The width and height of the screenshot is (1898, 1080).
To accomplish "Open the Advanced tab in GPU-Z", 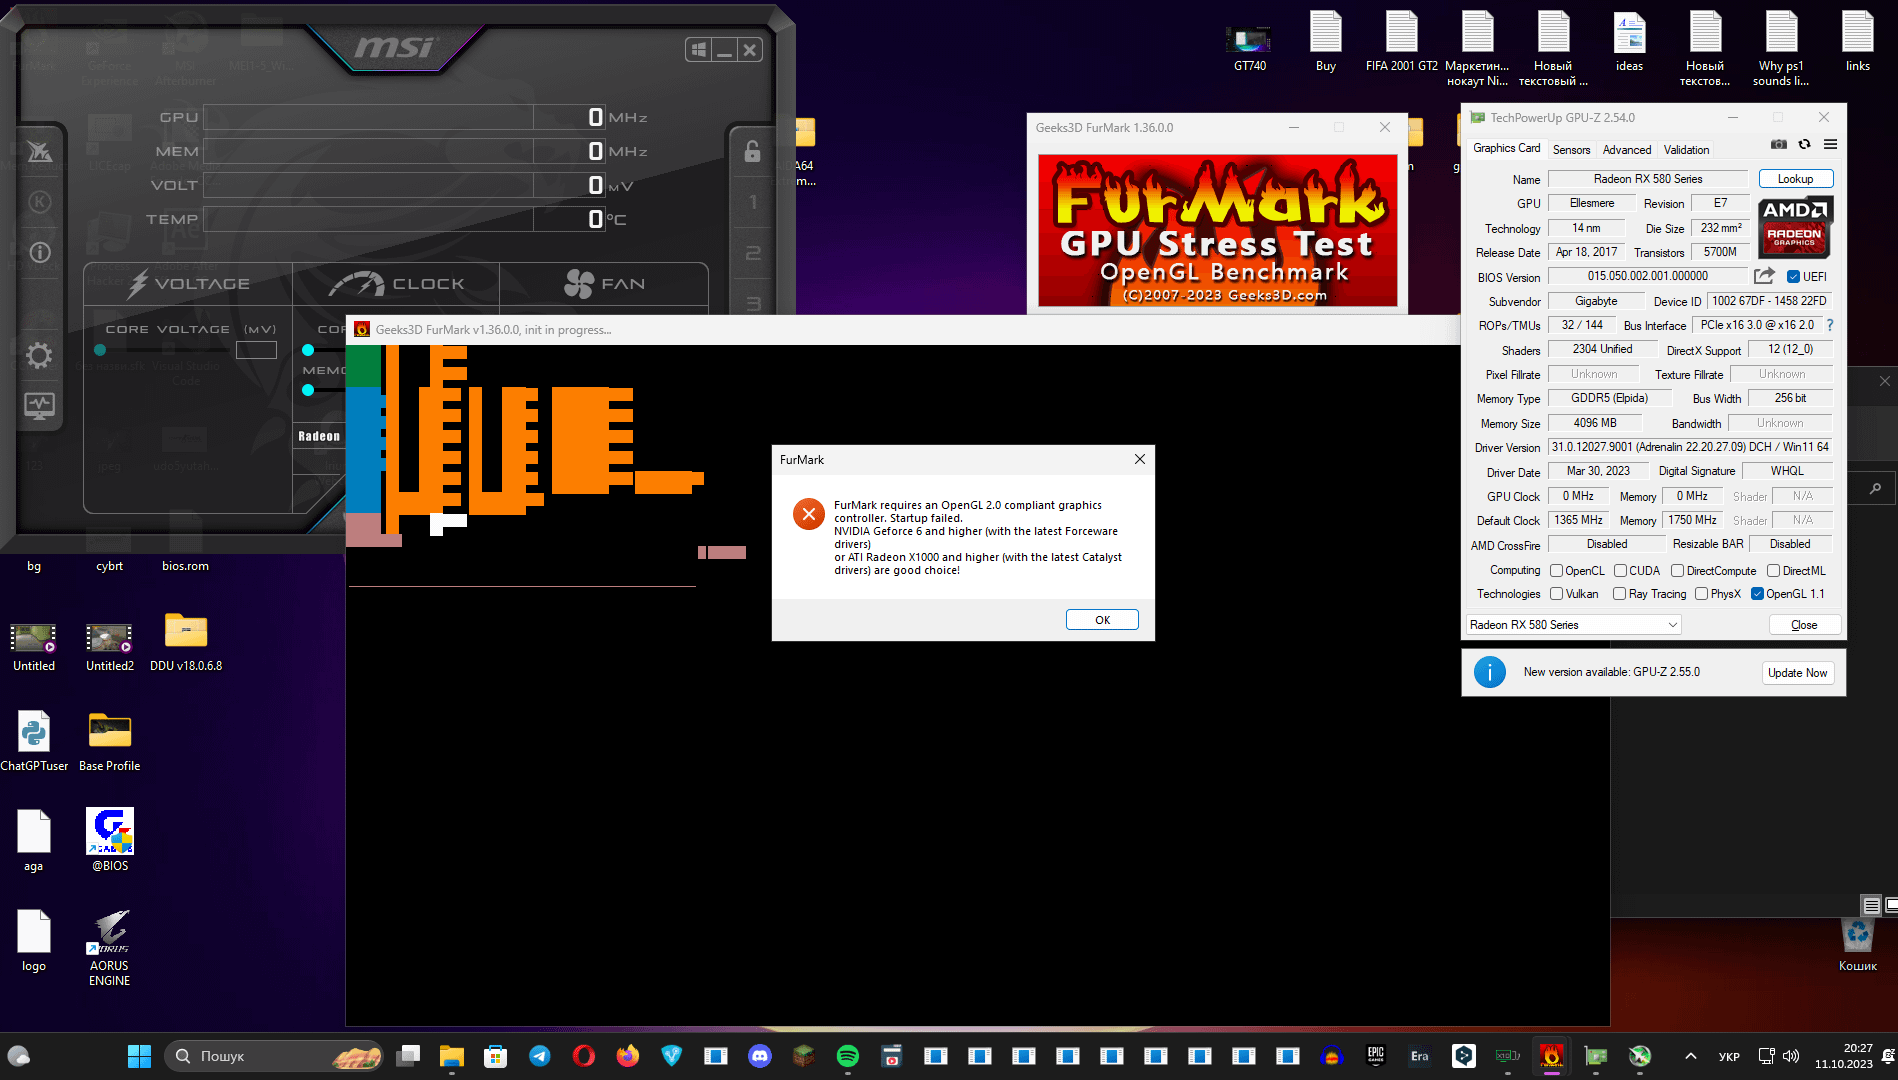I will tap(1627, 150).
